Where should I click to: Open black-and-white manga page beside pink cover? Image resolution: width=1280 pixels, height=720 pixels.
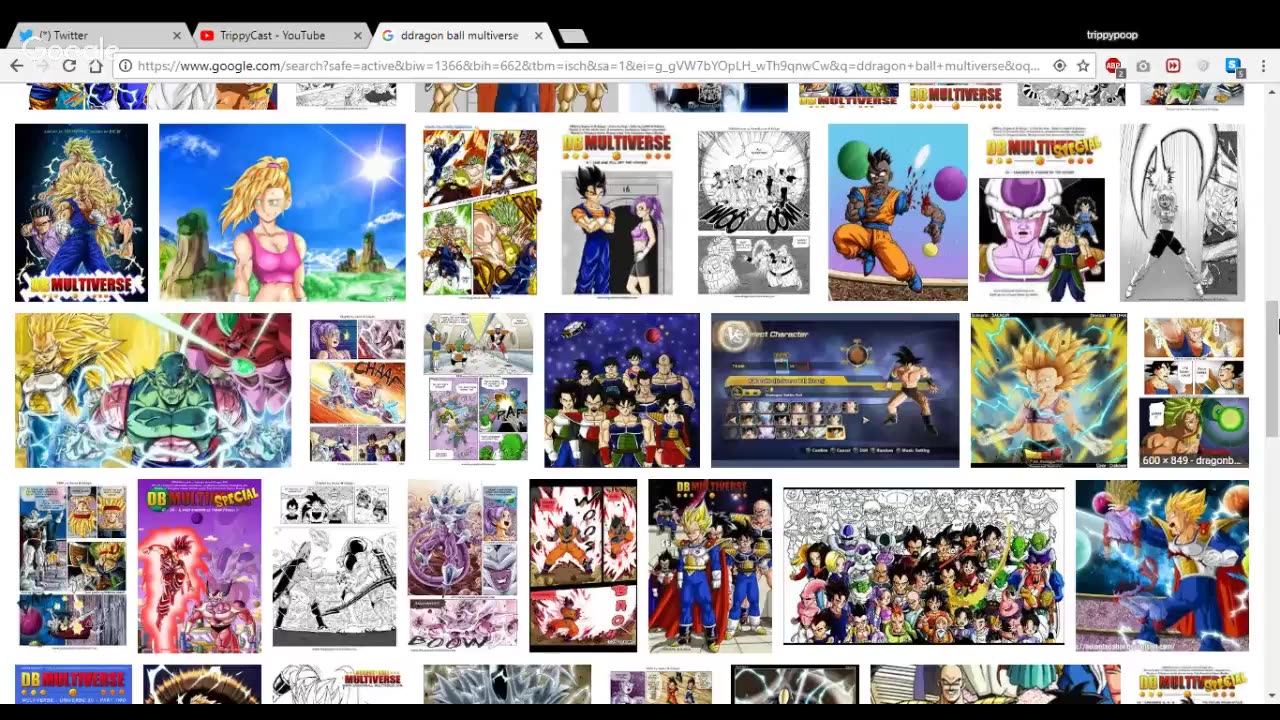[x=335, y=566]
